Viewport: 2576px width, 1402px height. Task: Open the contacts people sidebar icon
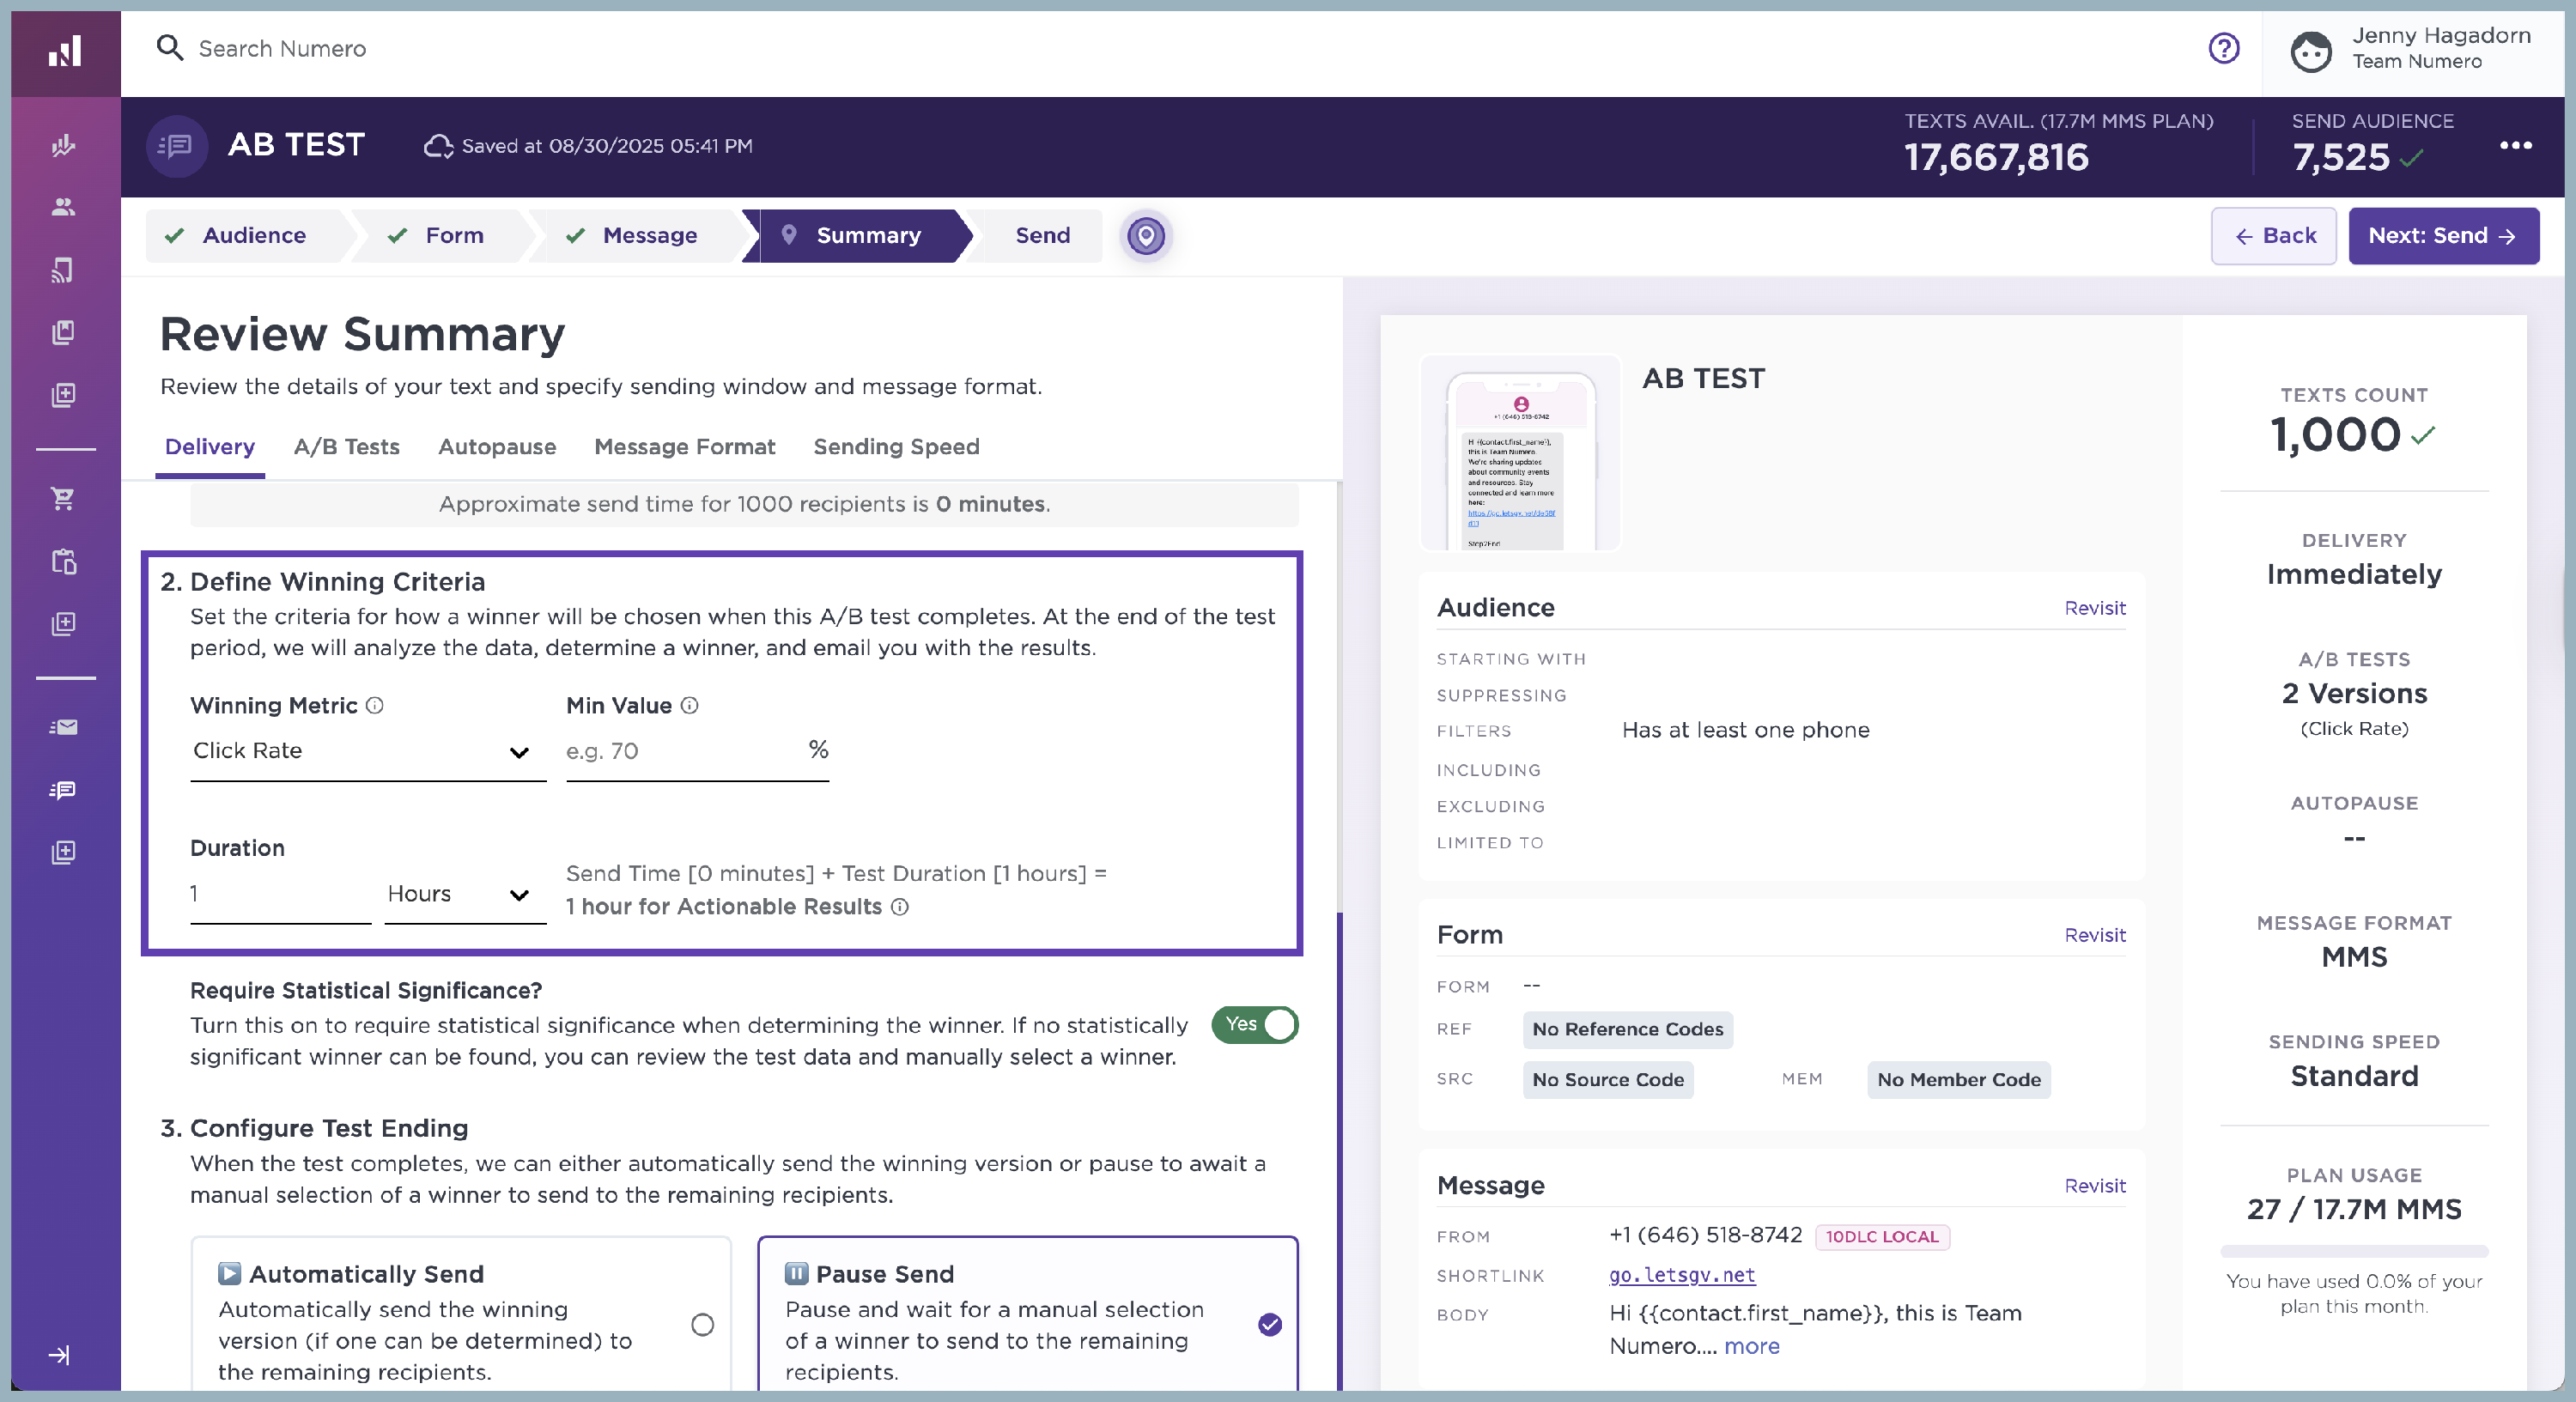pos(63,207)
